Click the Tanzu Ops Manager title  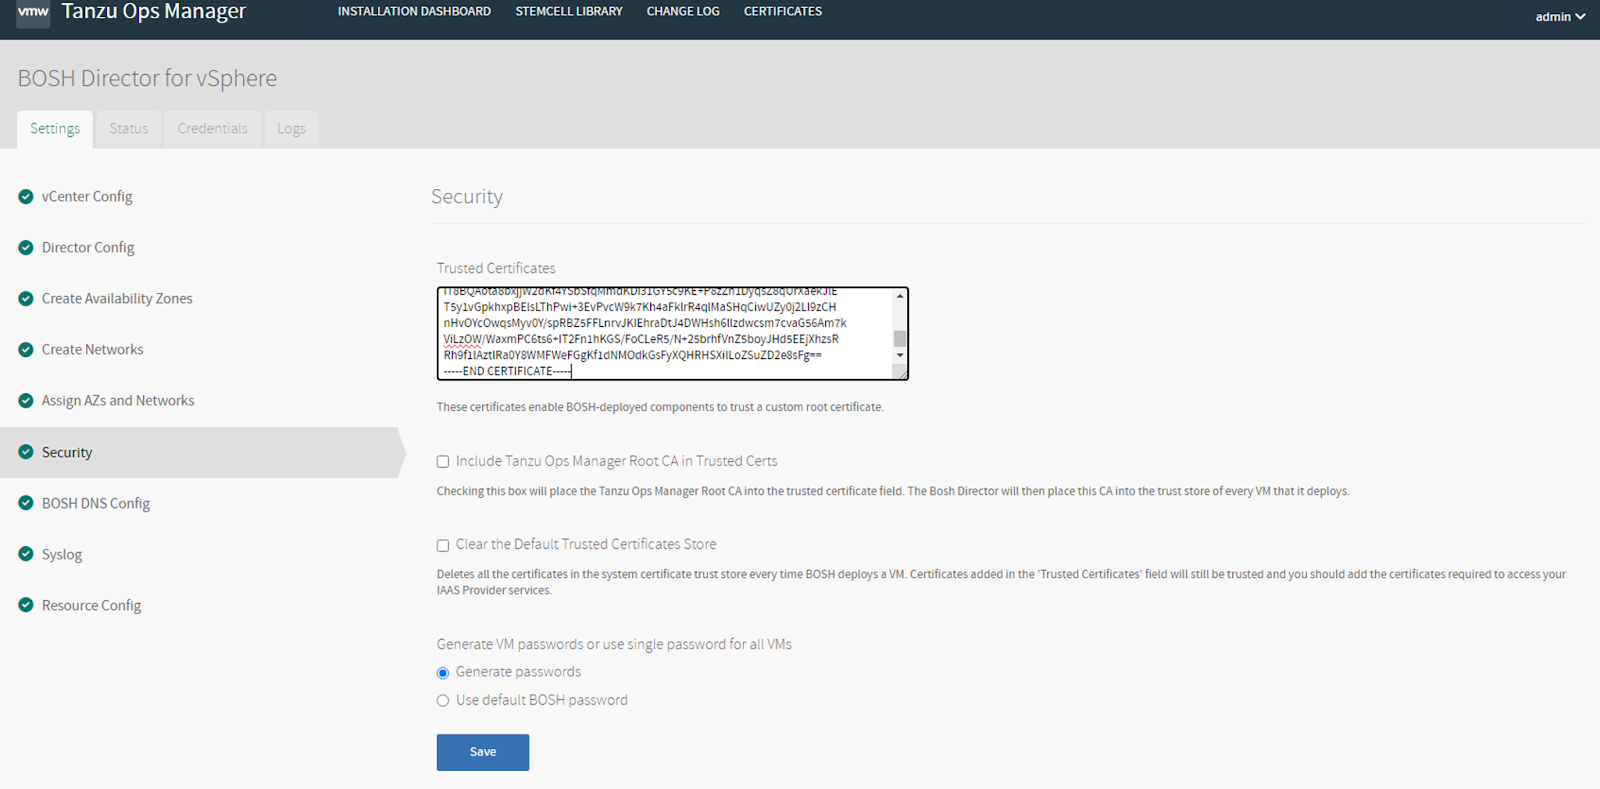tap(154, 12)
